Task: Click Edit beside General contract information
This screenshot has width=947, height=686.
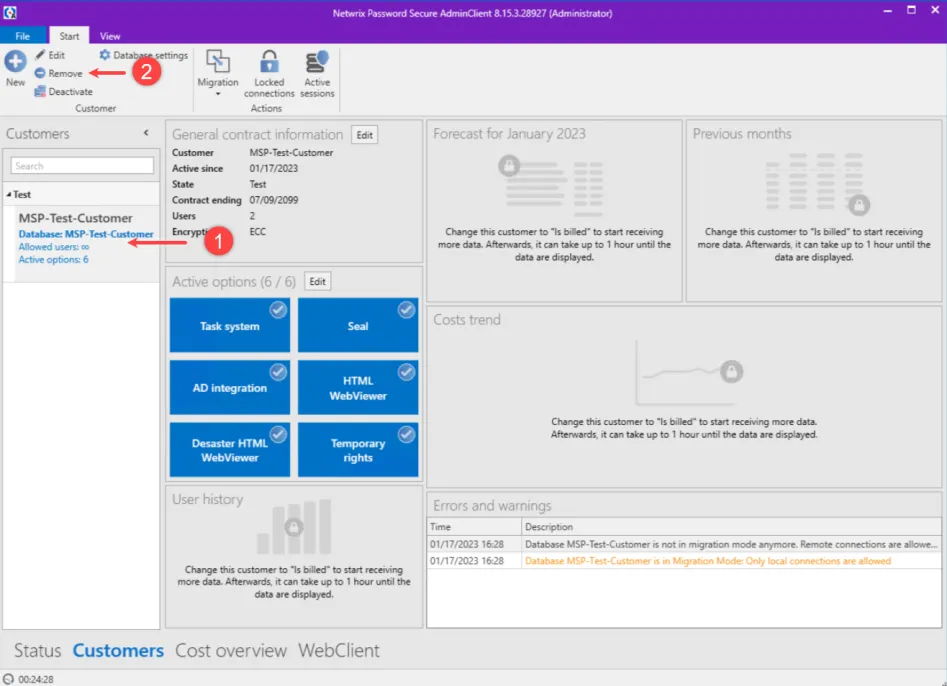Action: point(364,135)
